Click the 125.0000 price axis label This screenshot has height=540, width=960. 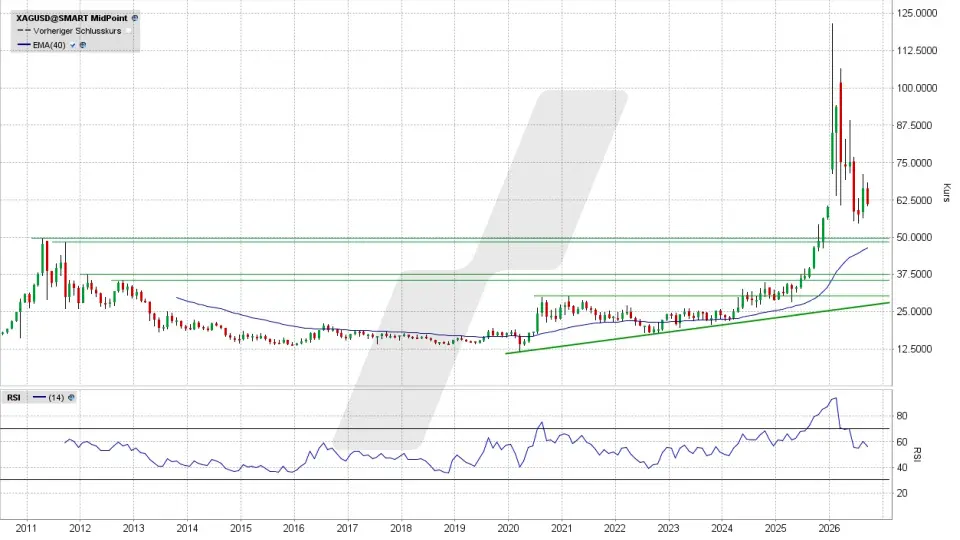[x=917, y=13]
